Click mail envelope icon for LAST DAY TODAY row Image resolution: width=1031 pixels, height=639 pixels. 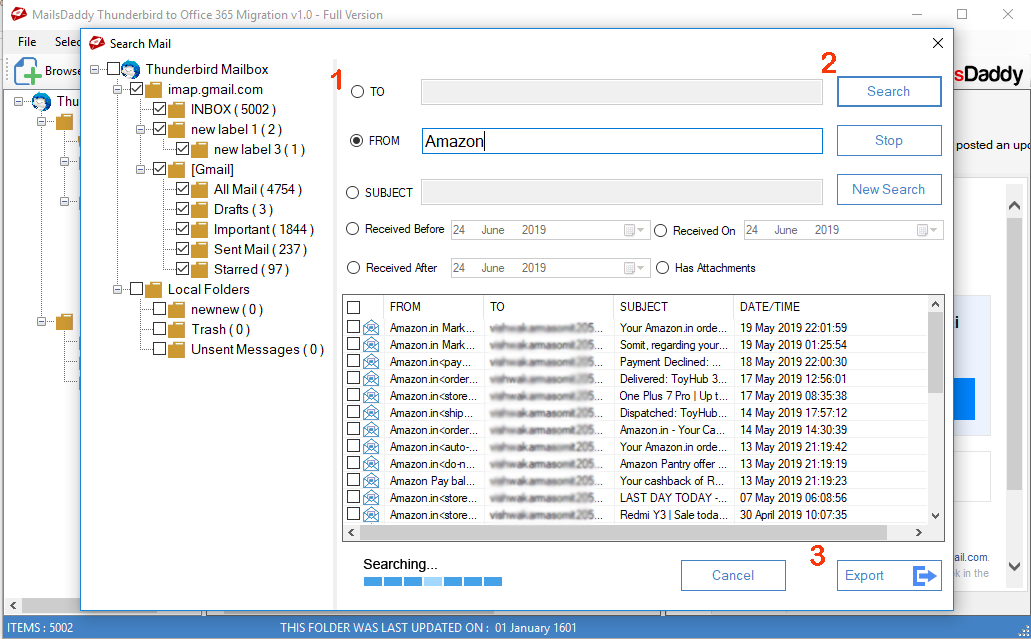pos(371,498)
